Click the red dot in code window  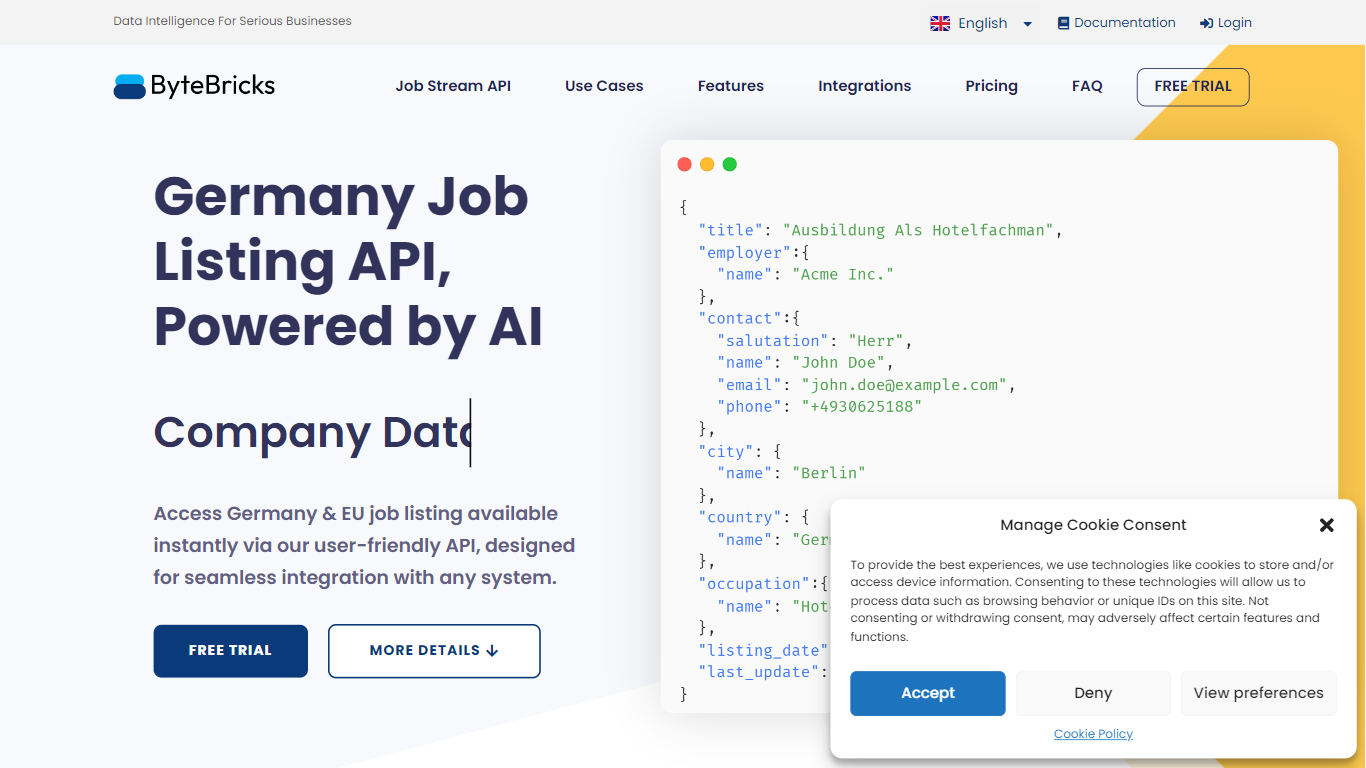pos(685,164)
